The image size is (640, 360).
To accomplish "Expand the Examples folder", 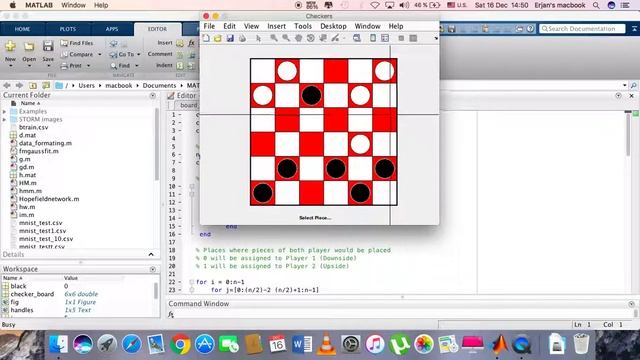I will (x=4, y=111).
